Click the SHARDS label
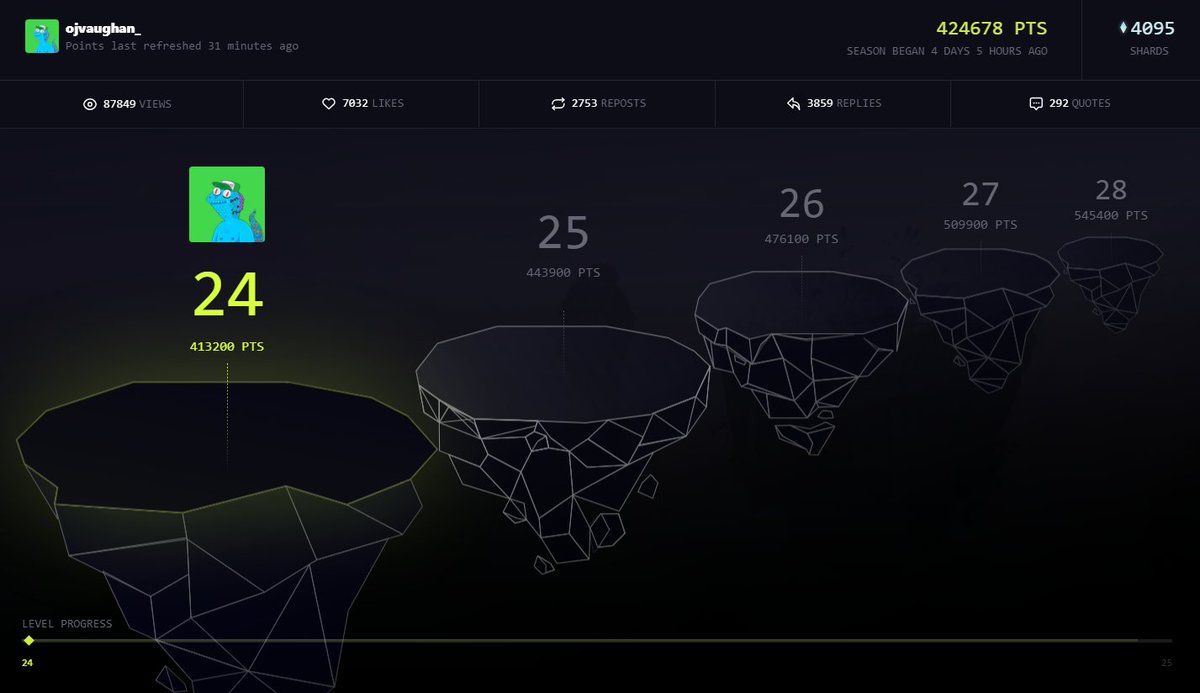Screen dimensions: 1200x693 click(1149, 51)
